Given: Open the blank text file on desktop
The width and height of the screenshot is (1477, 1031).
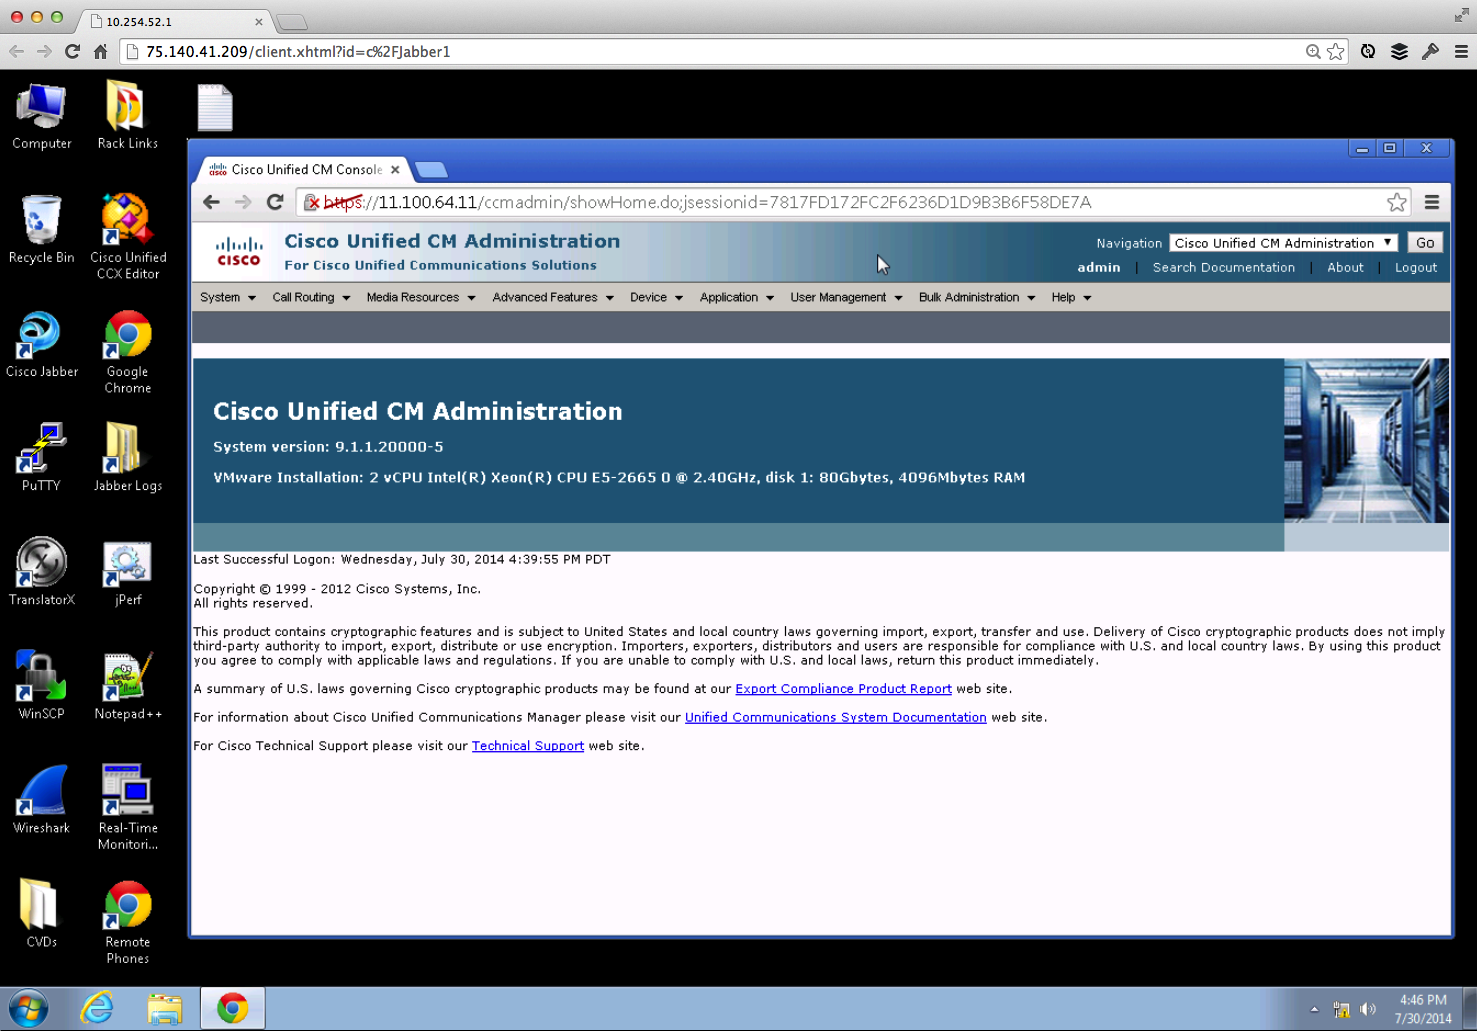Looking at the screenshot, I should click(215, 108).
